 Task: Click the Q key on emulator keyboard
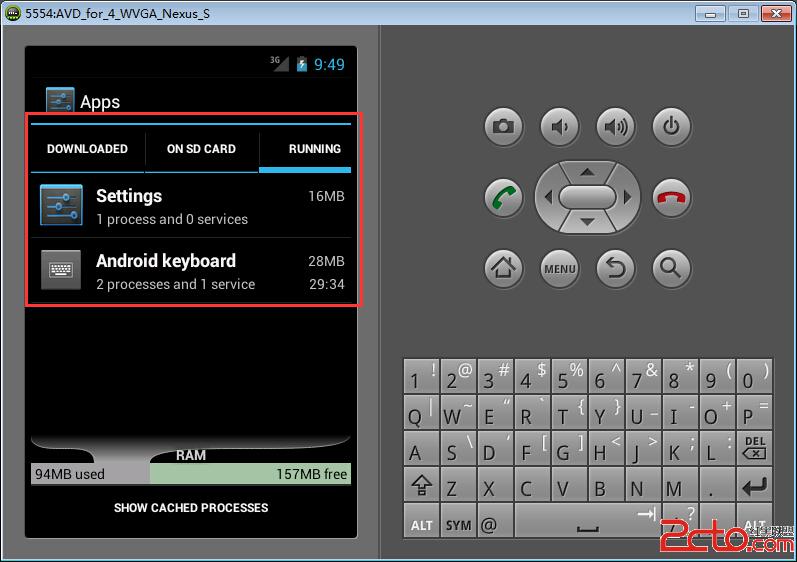(x=421, y=412)
